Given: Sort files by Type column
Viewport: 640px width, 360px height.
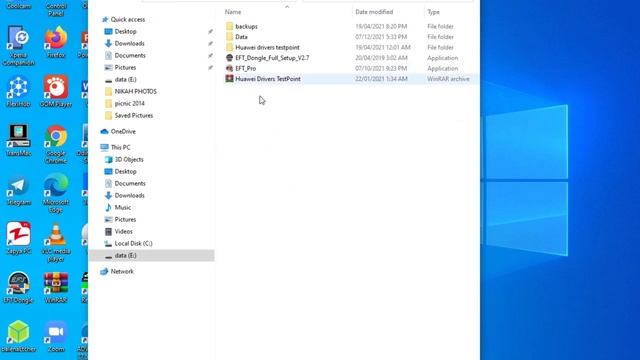Looking at the screenshot, I should click(x=433, y=12).
